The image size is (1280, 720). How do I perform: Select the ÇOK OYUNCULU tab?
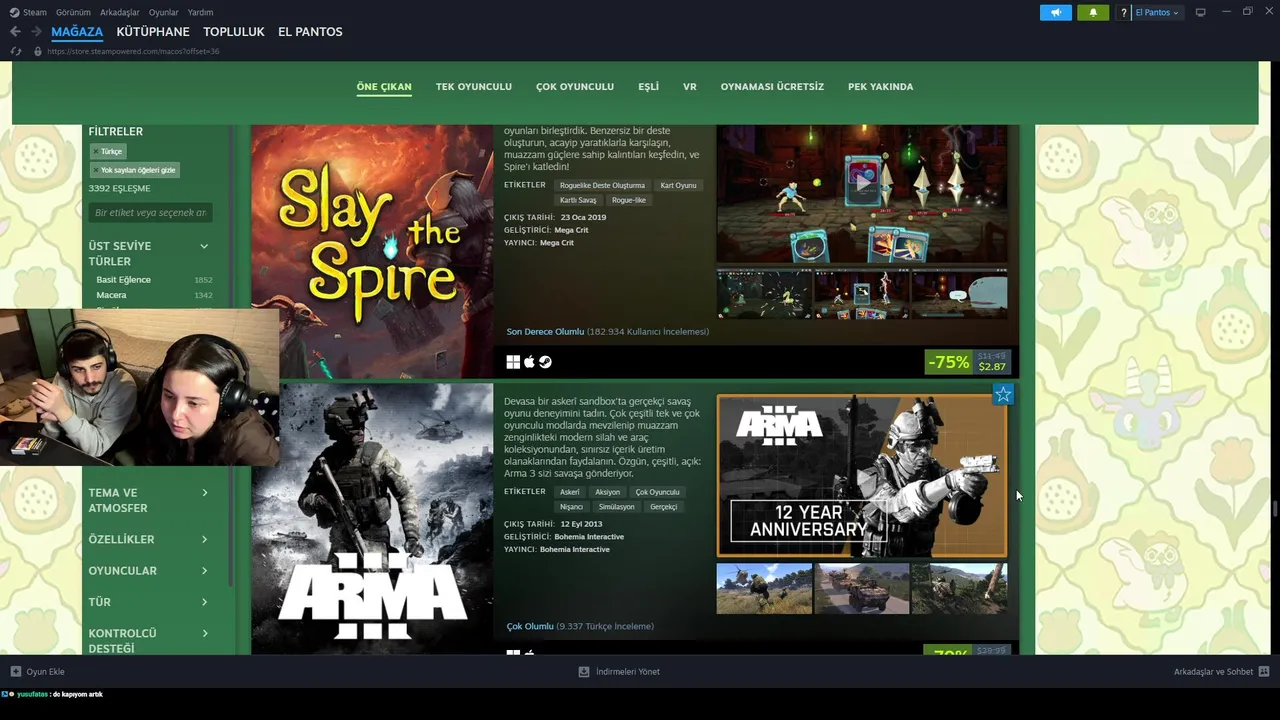point(575,87)
